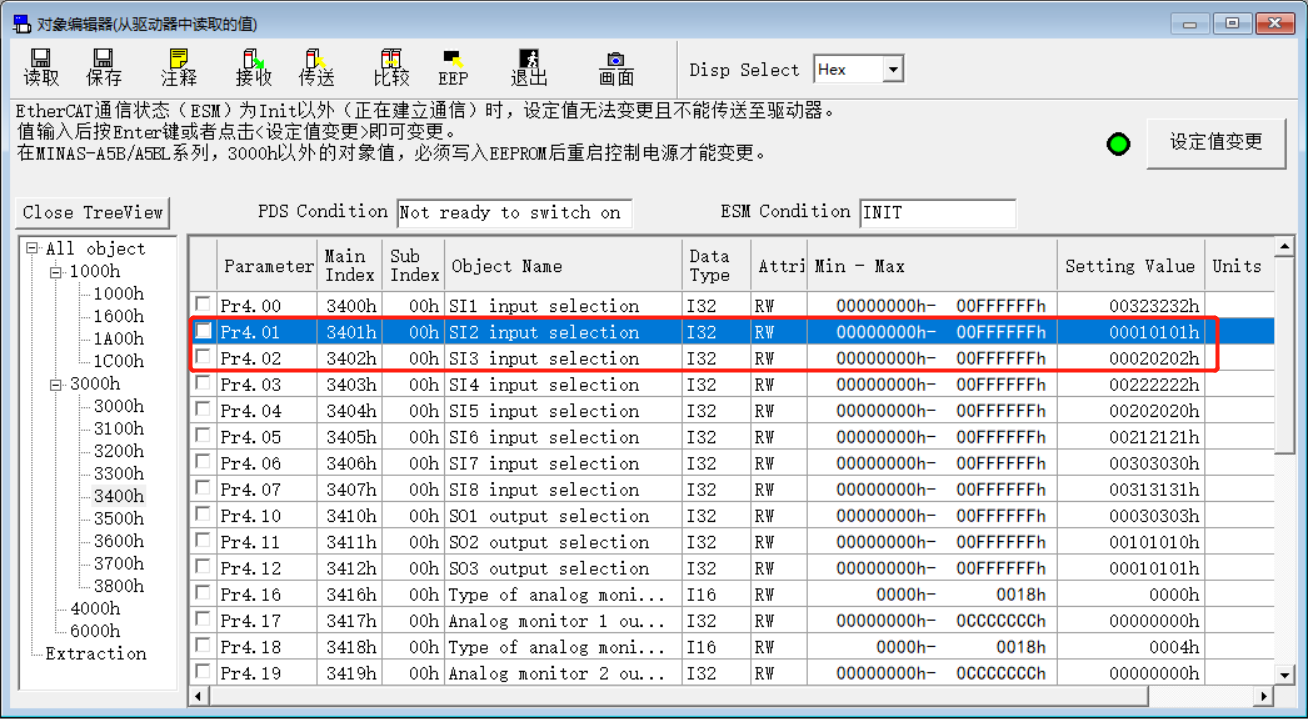Click Analog monitor 1 output row name

pos(556,621)
